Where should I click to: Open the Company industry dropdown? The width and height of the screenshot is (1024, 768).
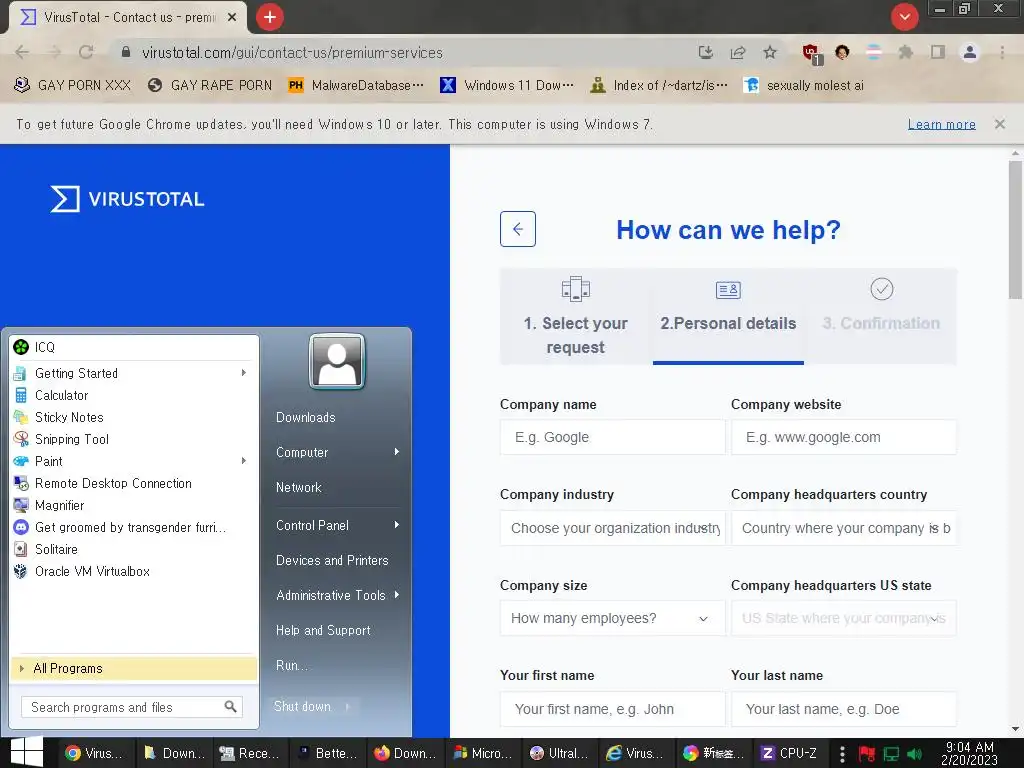point(613,528)
